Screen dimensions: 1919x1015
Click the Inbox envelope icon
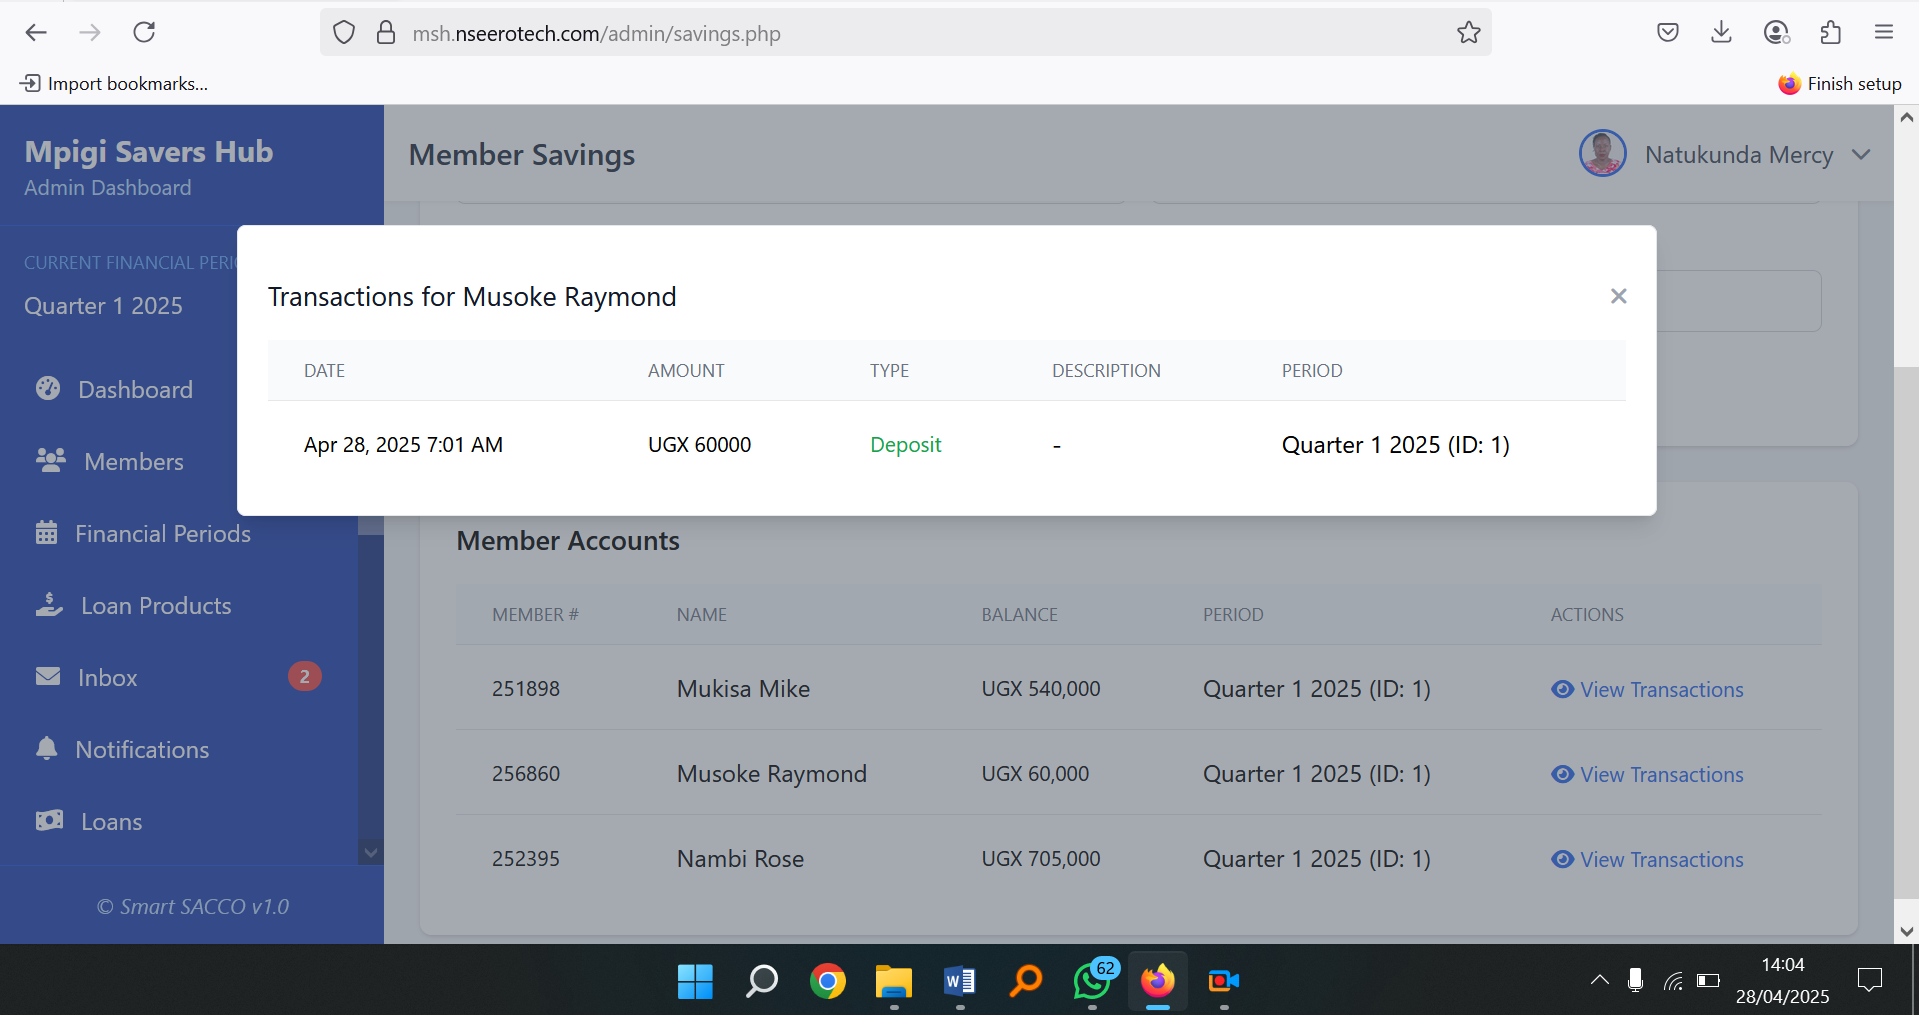pos(48,677)
